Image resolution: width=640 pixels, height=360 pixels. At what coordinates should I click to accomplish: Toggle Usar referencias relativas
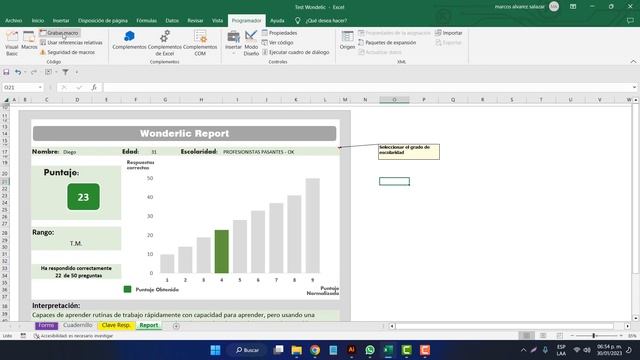(x=71, y=42)
